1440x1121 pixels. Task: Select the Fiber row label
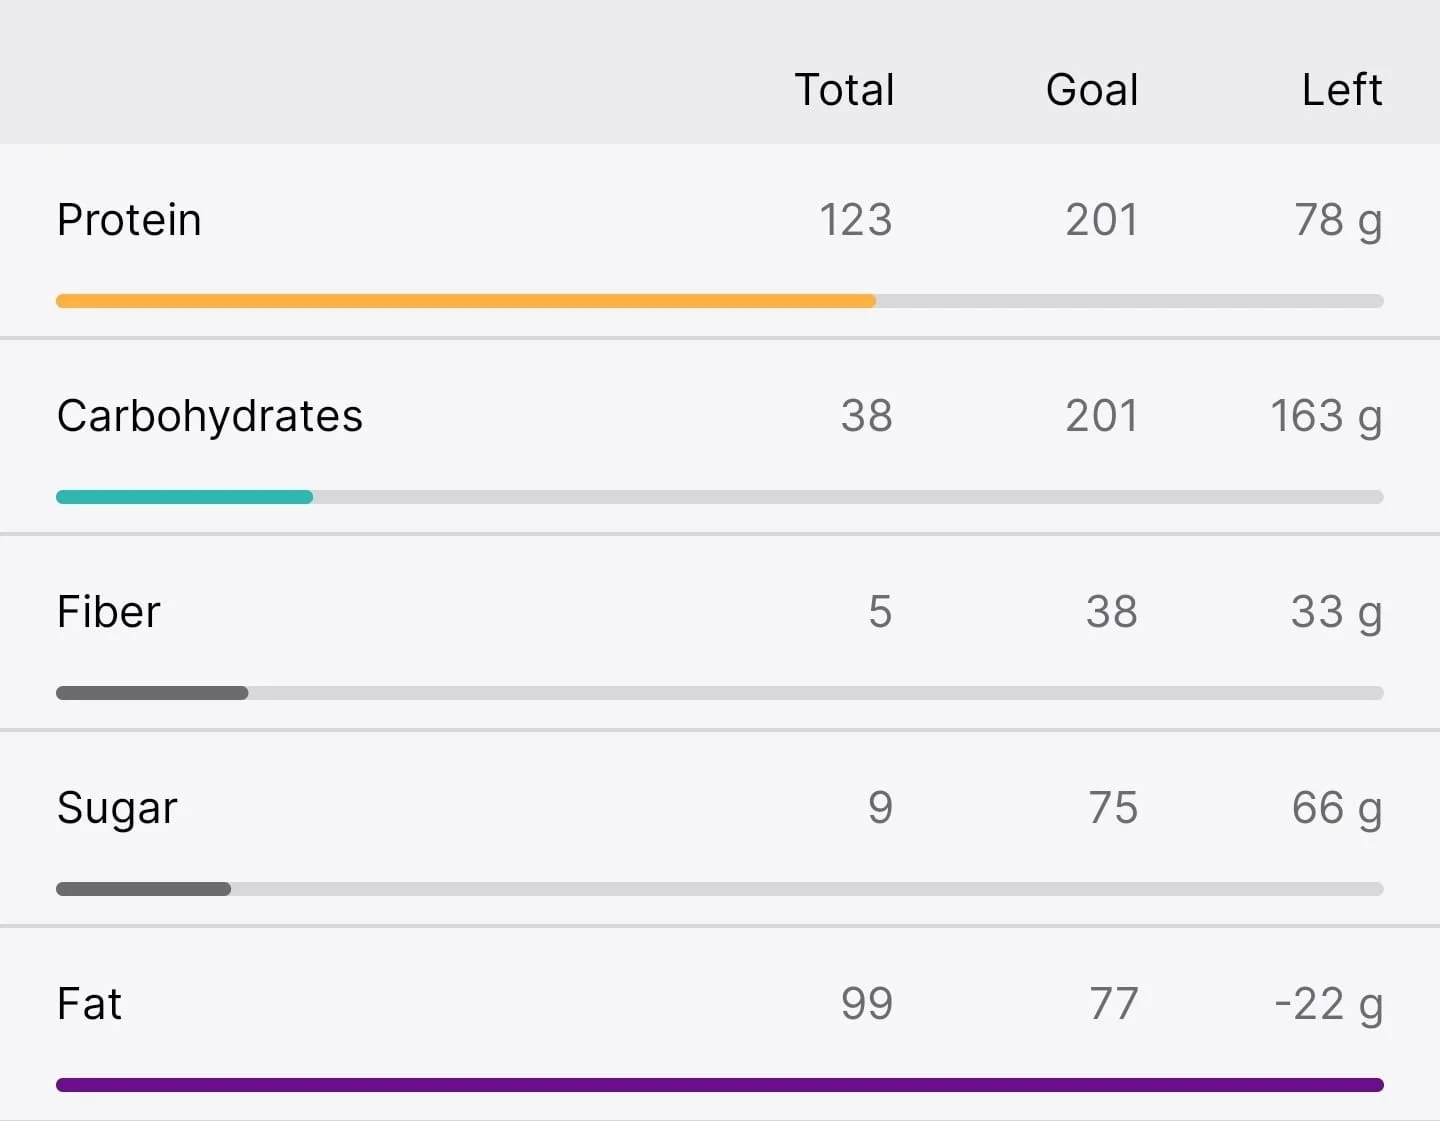[108, 612]
